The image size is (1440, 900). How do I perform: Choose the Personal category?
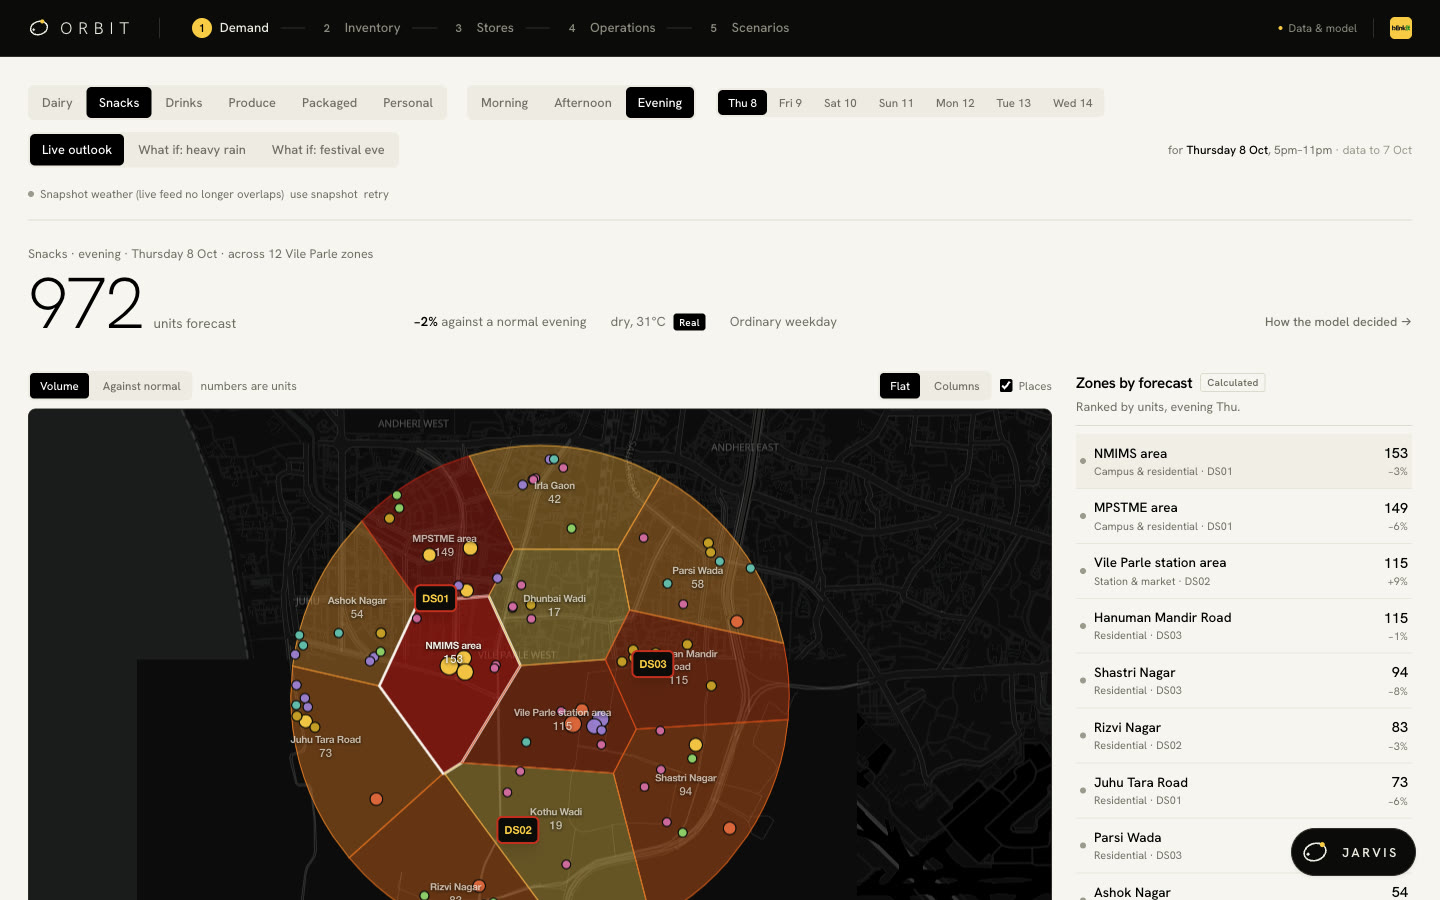click(408, 103)
